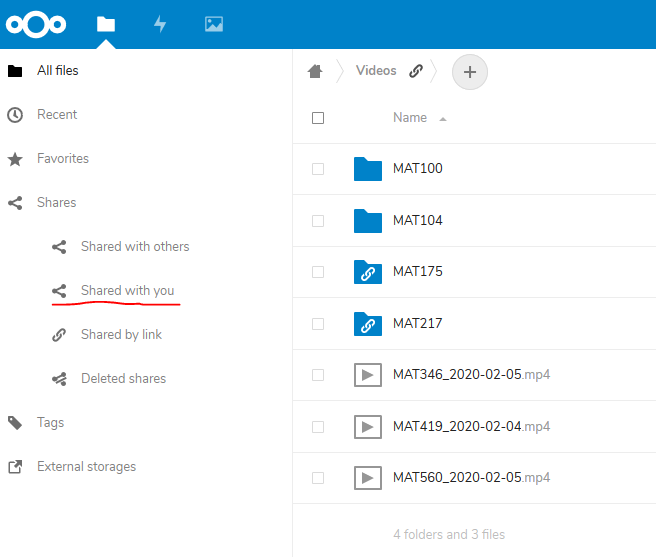Open External storages in sidebar
Image resolution: width=656 pixels, height=557 pixels.
coord(86,466)
